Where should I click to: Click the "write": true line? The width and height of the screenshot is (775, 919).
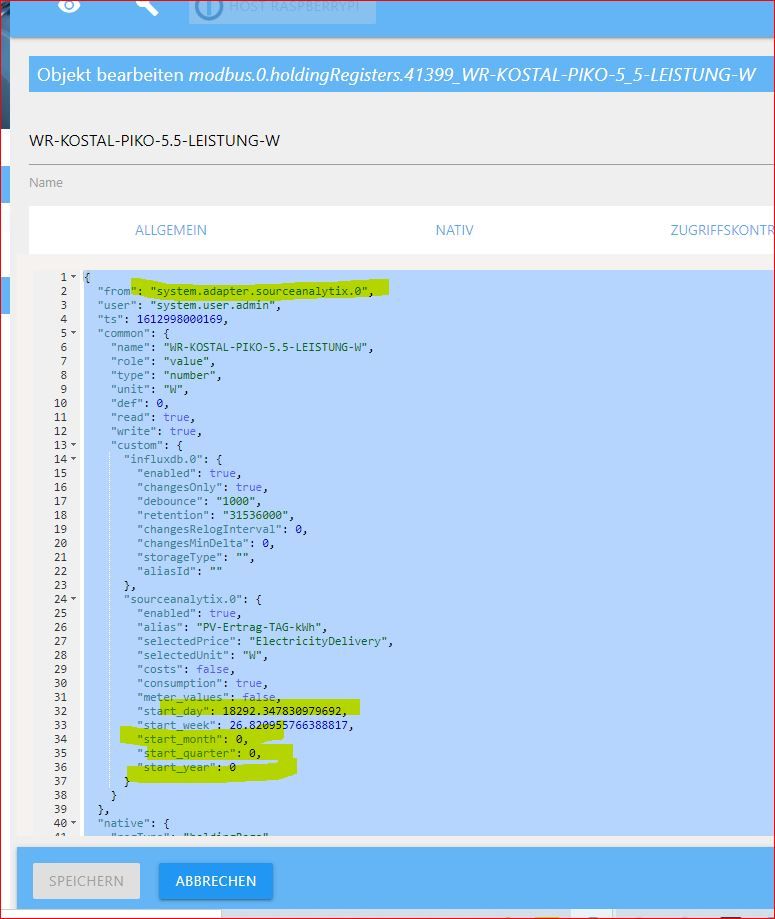(156, 431)
